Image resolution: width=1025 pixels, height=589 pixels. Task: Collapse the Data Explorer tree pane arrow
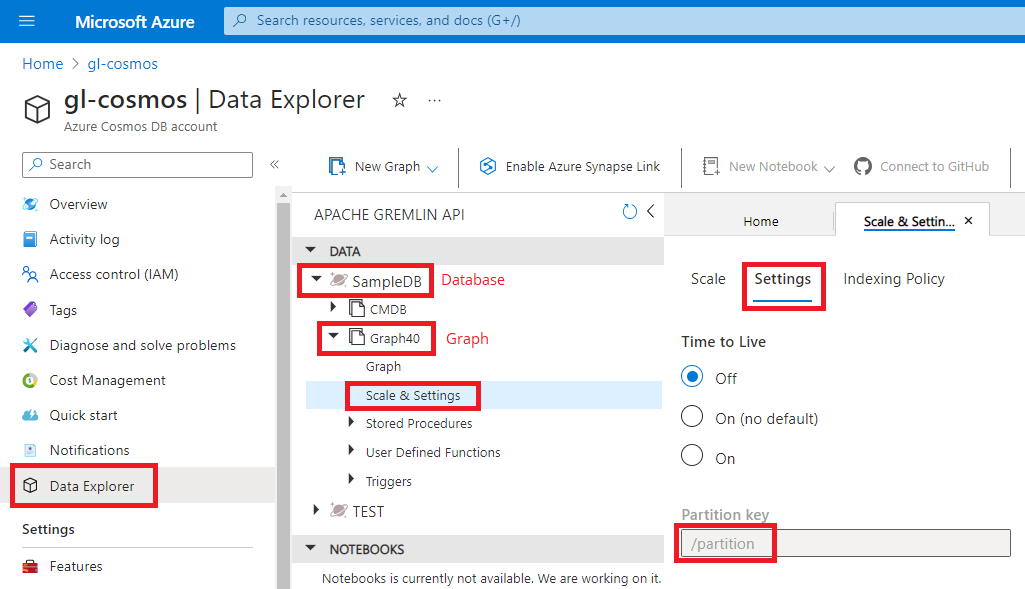[651, 212]
